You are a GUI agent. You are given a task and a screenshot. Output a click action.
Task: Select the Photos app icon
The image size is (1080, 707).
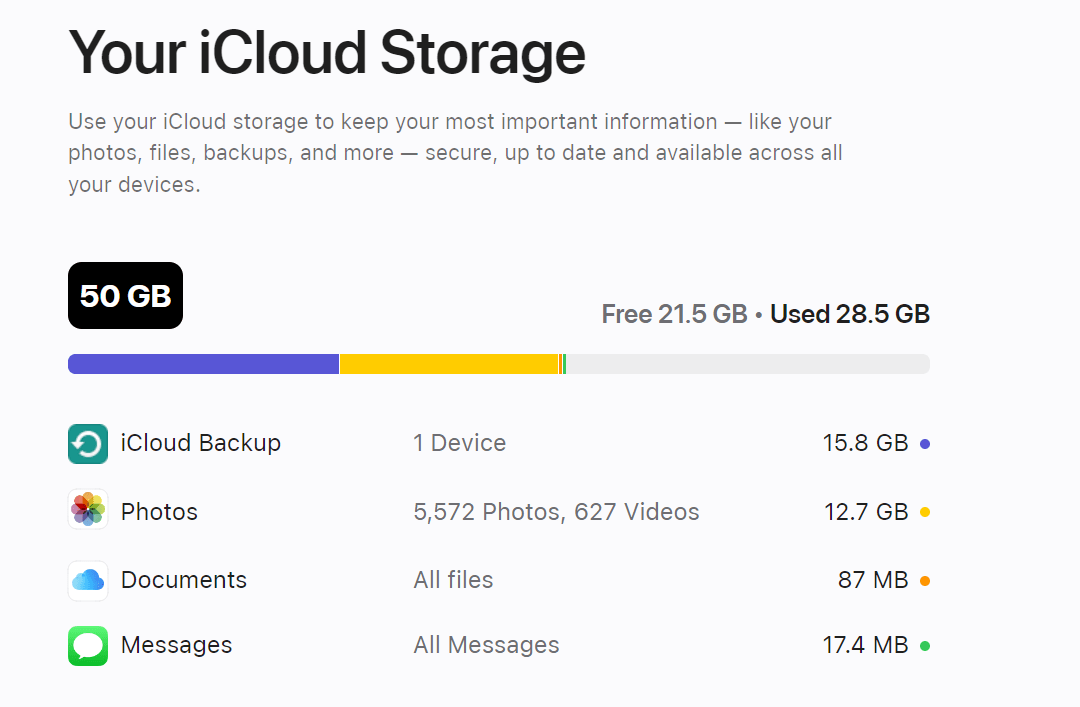coord(87,511)
